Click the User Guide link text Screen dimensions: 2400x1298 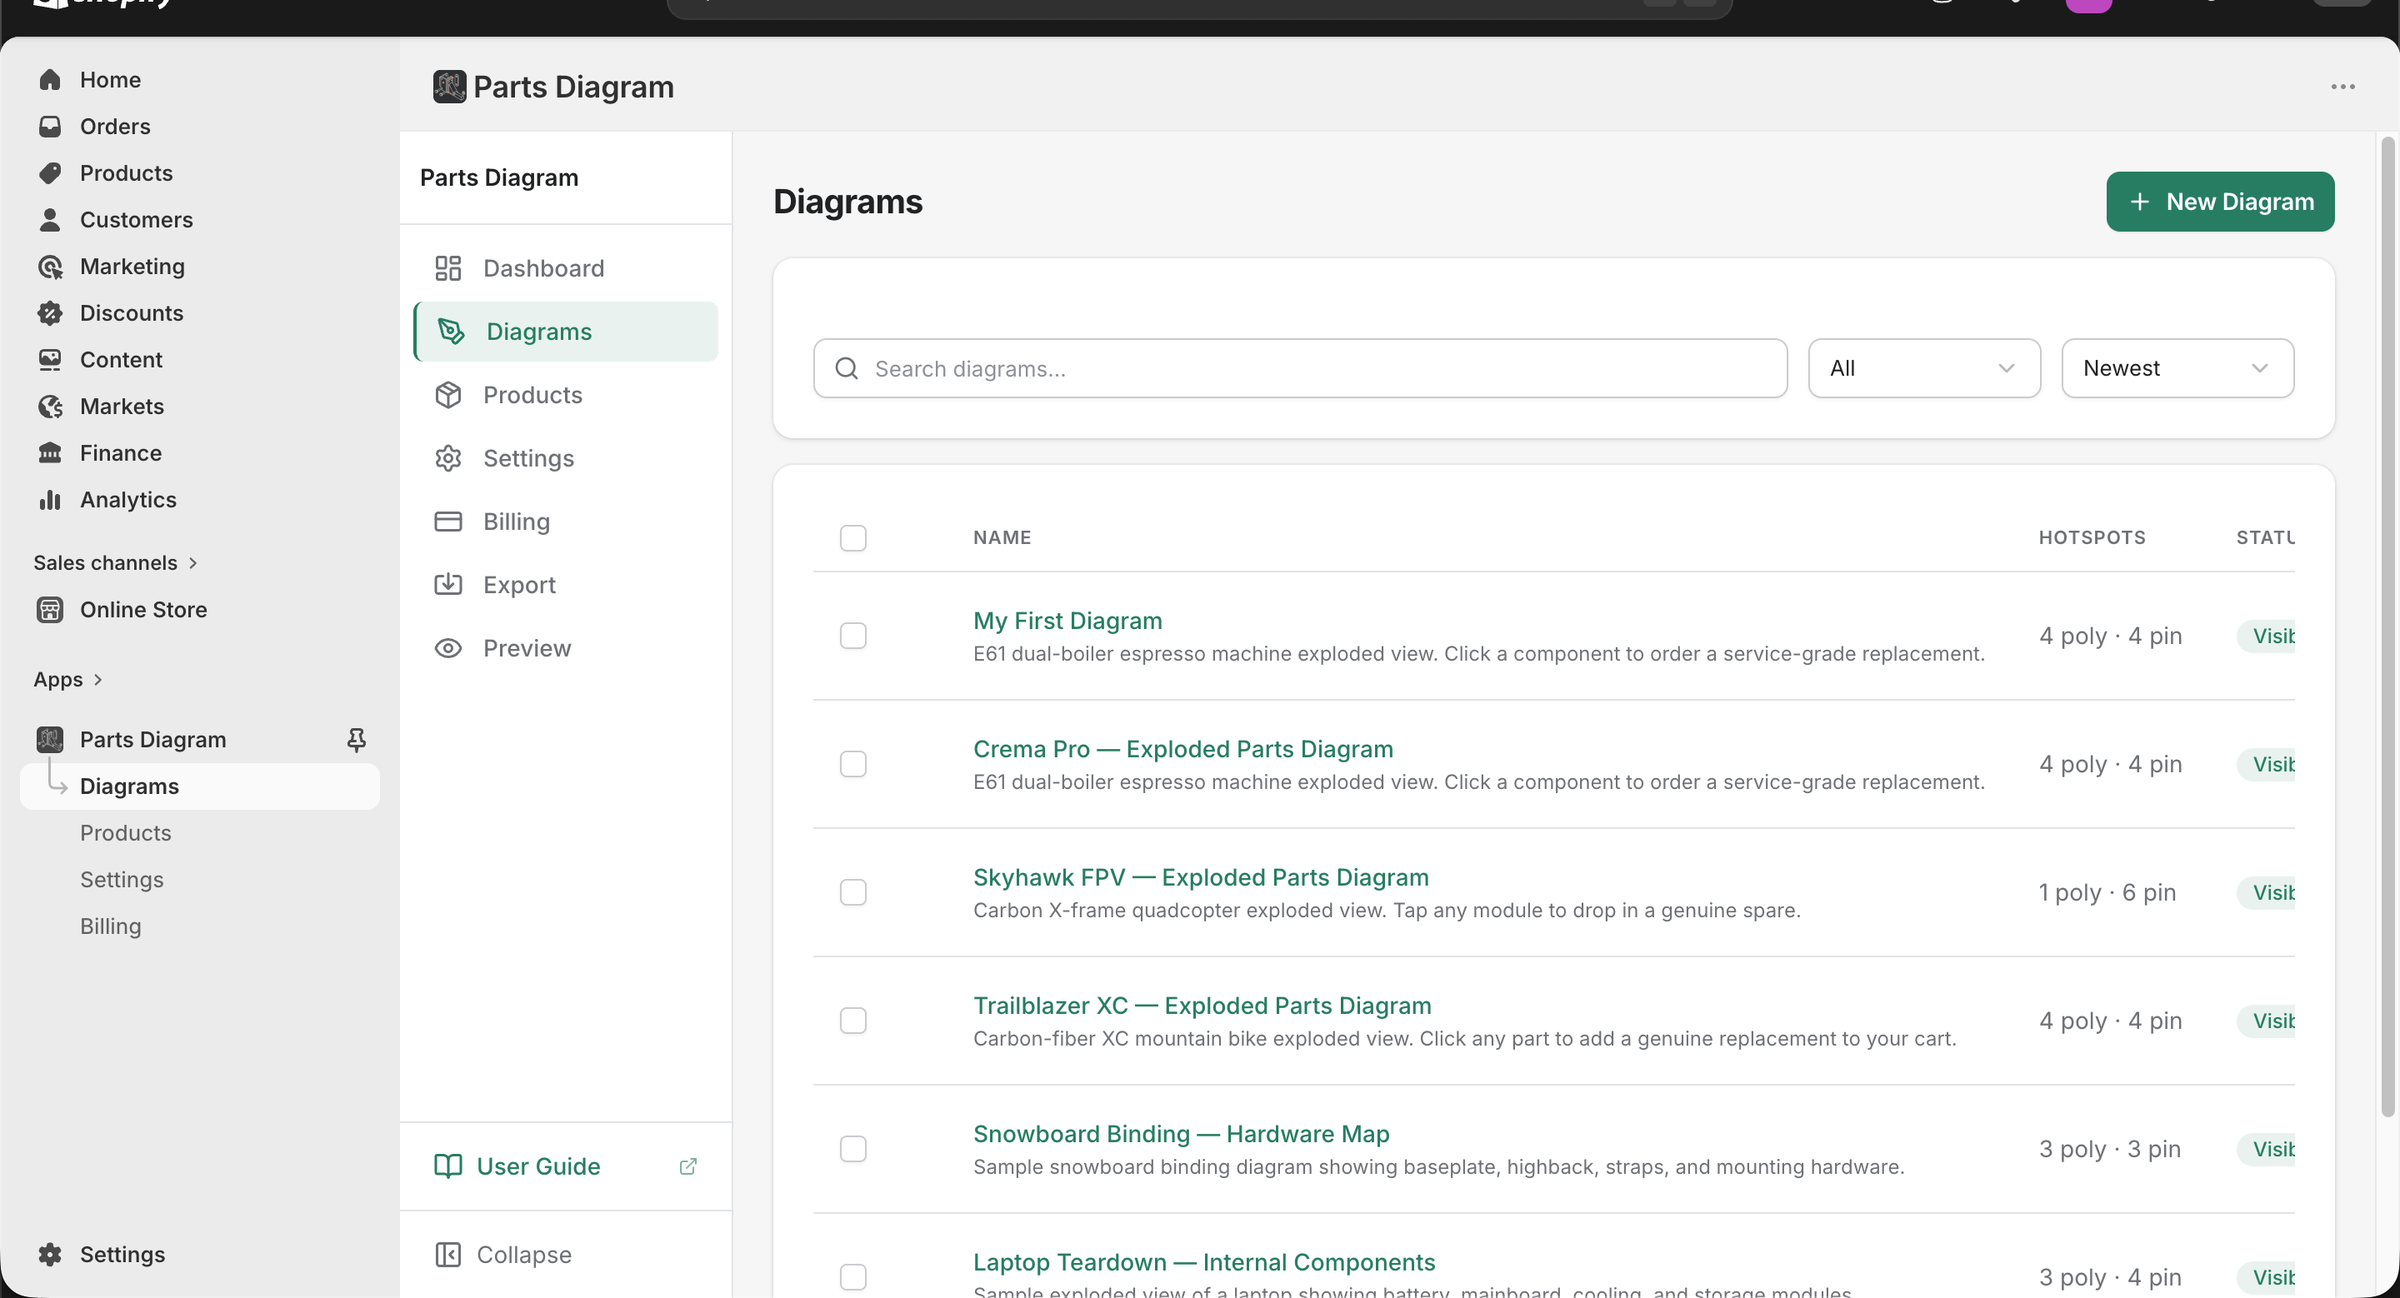(x=538, y=1166)
